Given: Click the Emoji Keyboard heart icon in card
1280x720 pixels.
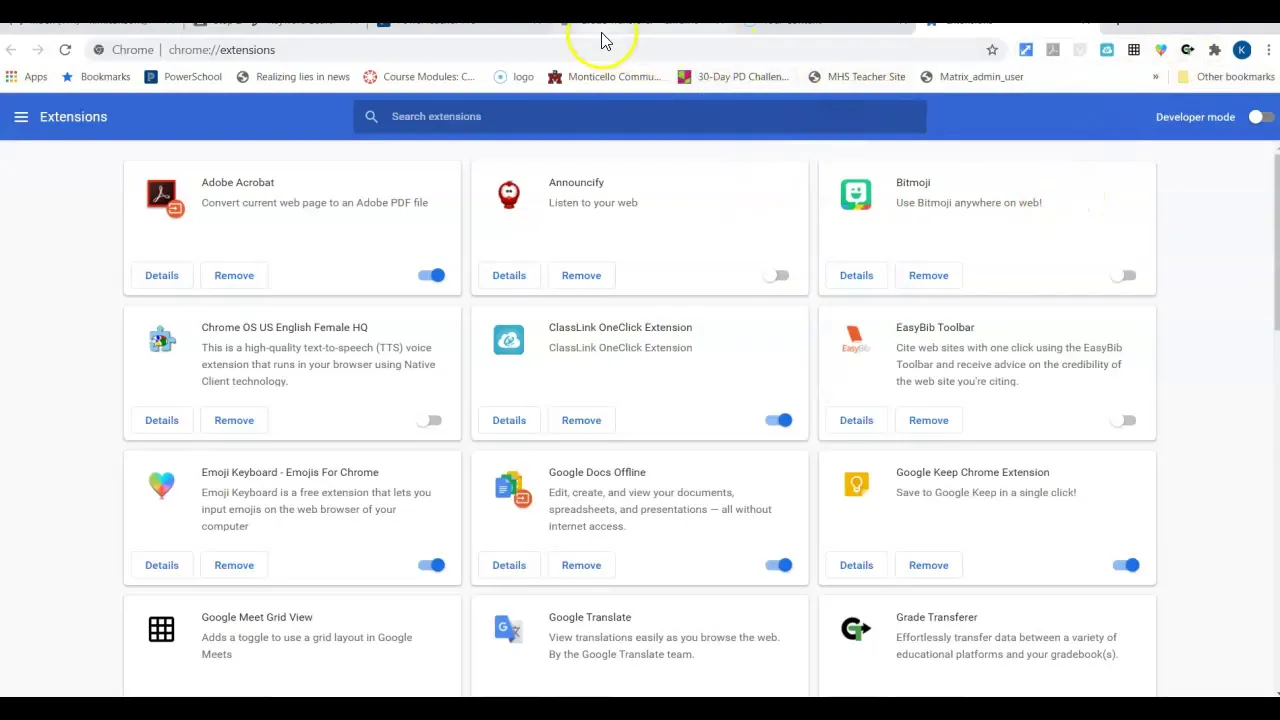Looking at the screenshot, I should tap(161, 485).
